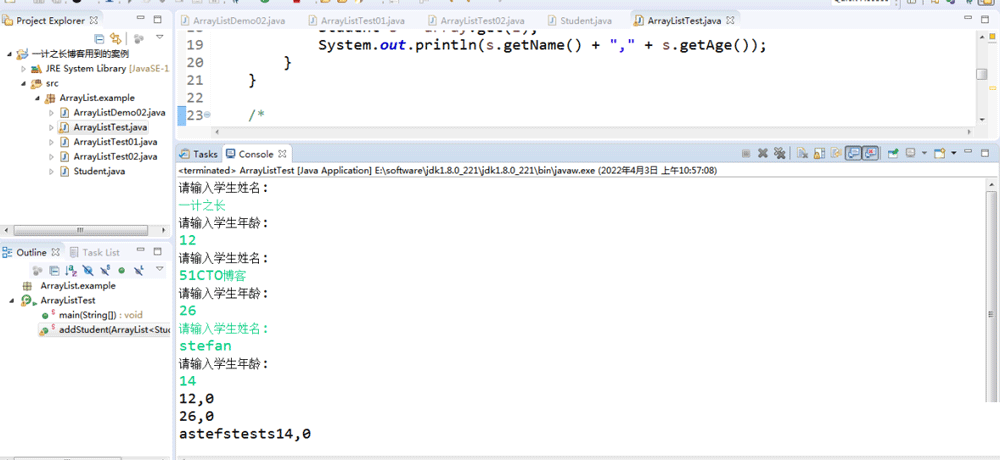The image size is (1000, 460).
Task: Switch to Student.java editor tab
Action: point(587,20)
